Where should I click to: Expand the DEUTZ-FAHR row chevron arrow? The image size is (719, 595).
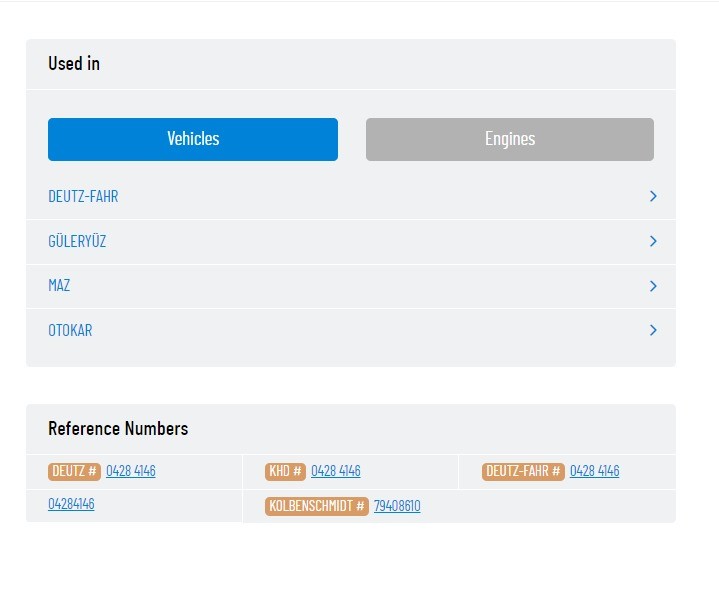point(653,197)
